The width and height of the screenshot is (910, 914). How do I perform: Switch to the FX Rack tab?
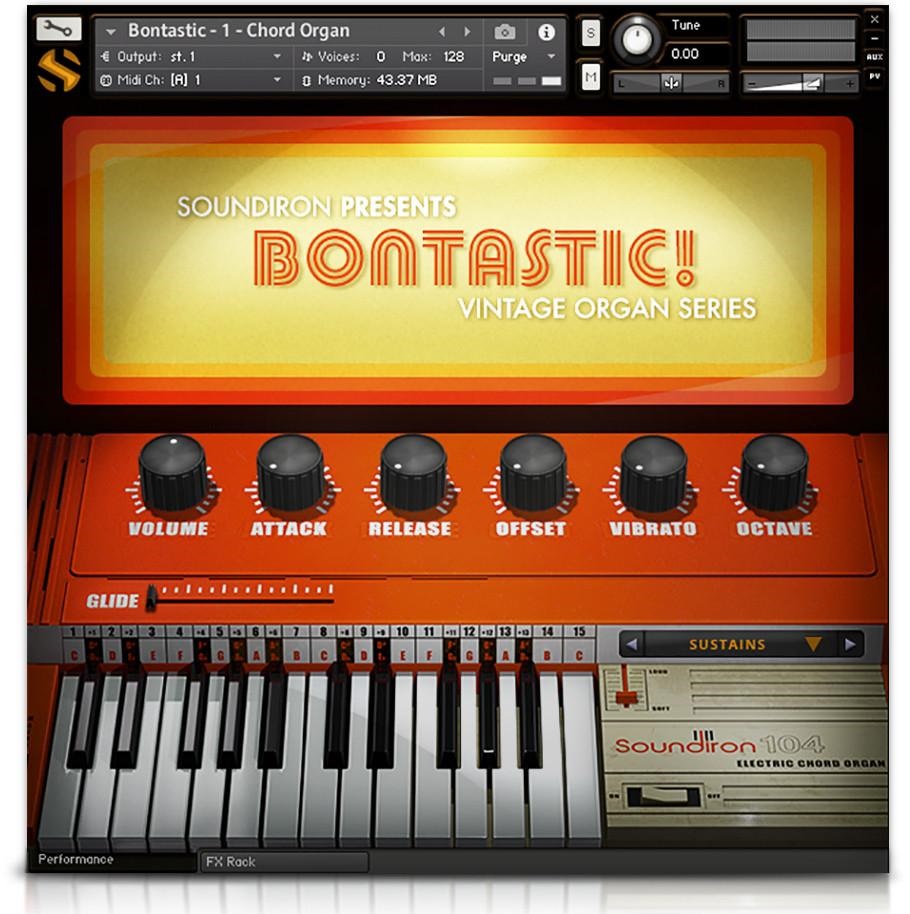(x=284, y=862)
